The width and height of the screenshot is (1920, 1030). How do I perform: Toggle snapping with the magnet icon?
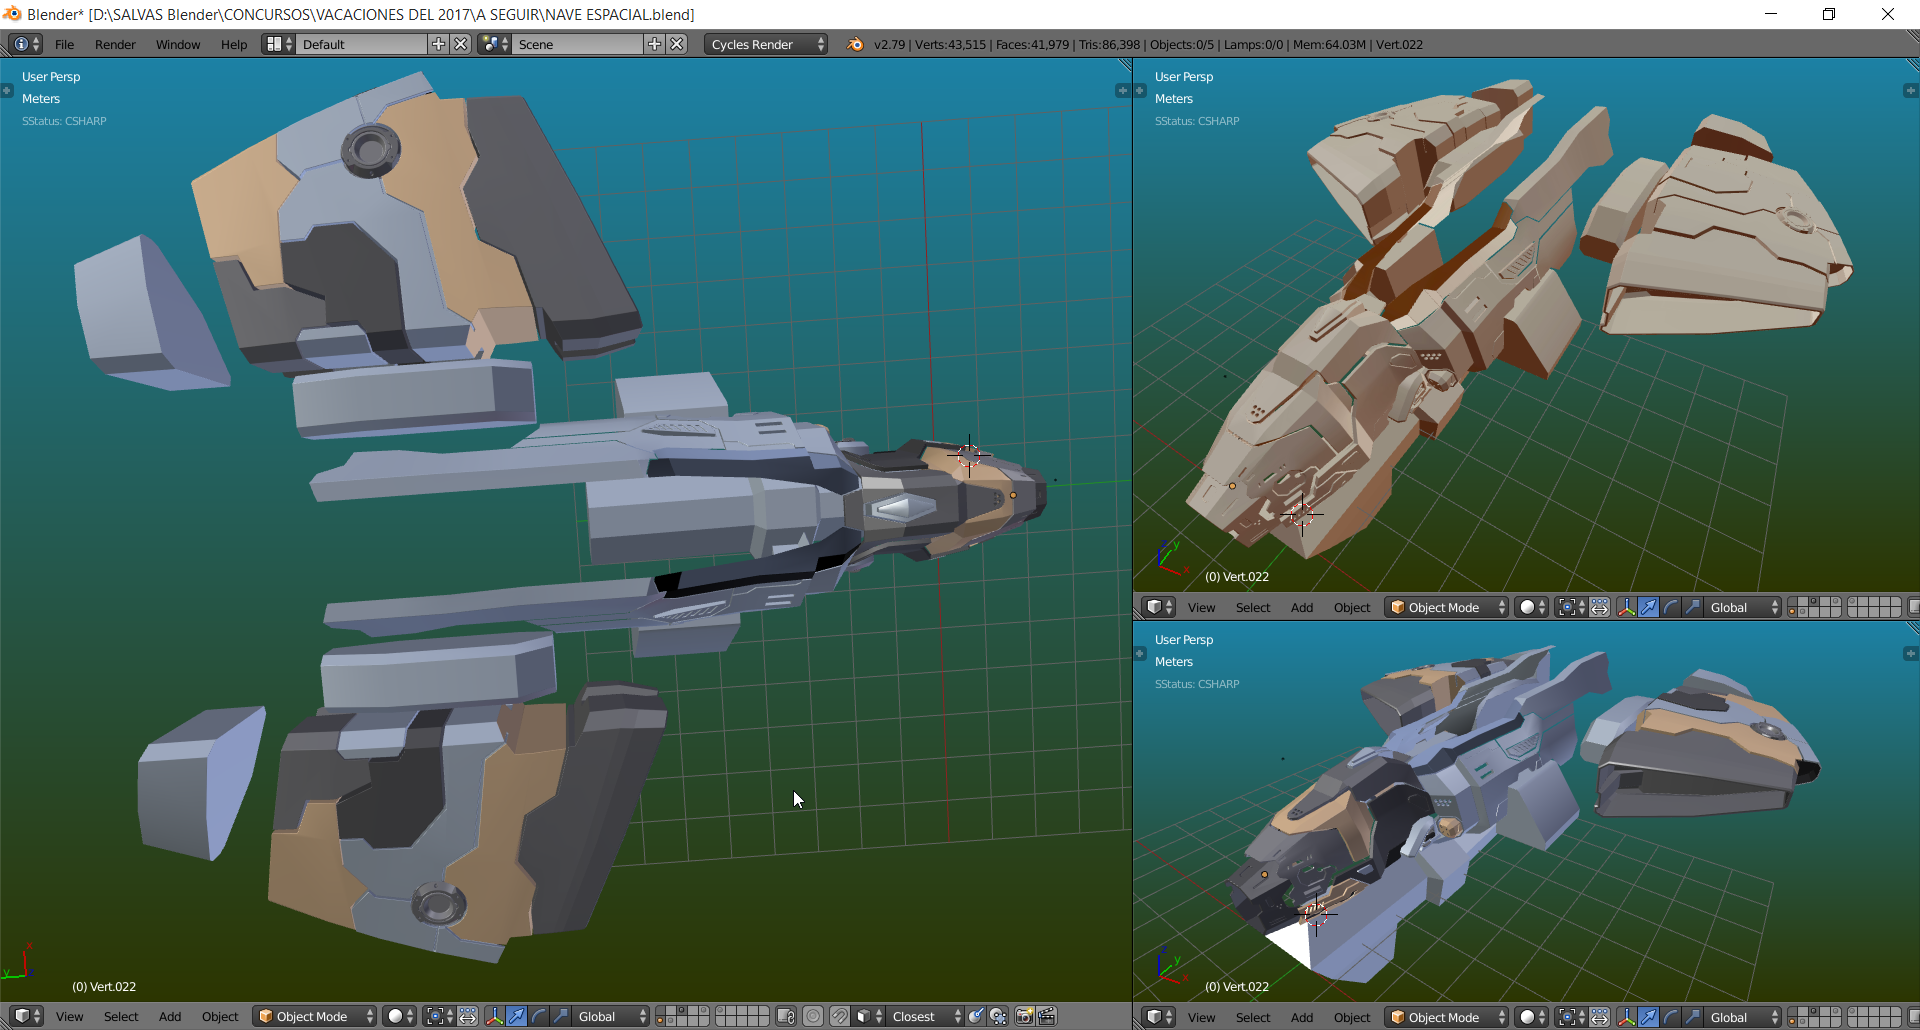[840, 1016]
